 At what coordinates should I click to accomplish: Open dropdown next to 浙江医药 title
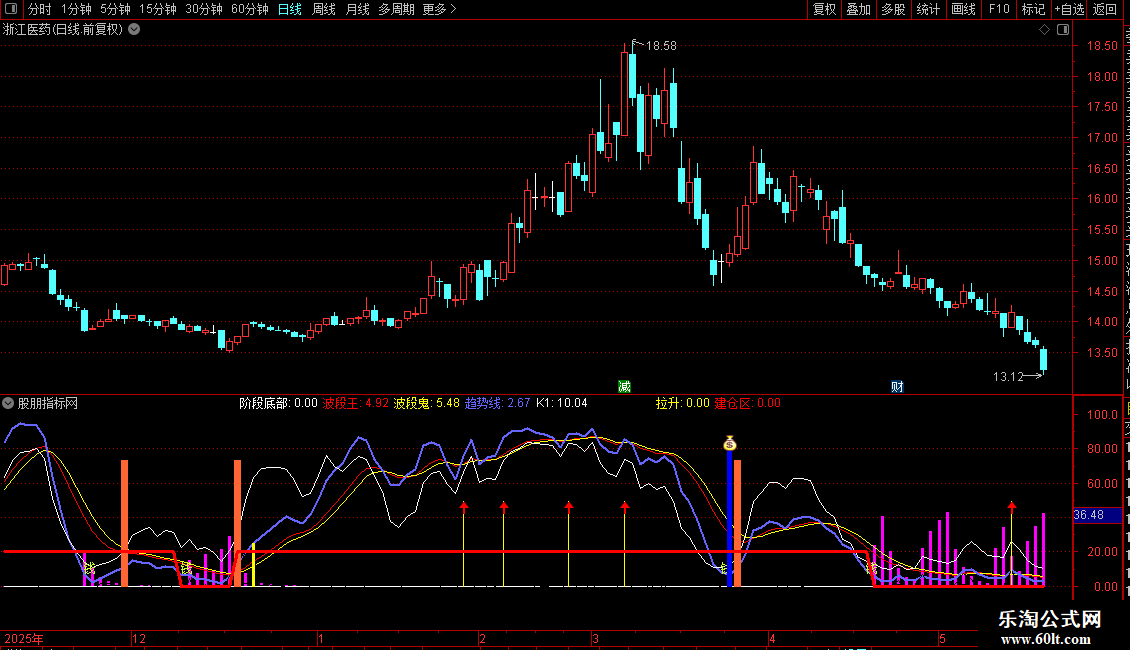coord(134,30)
